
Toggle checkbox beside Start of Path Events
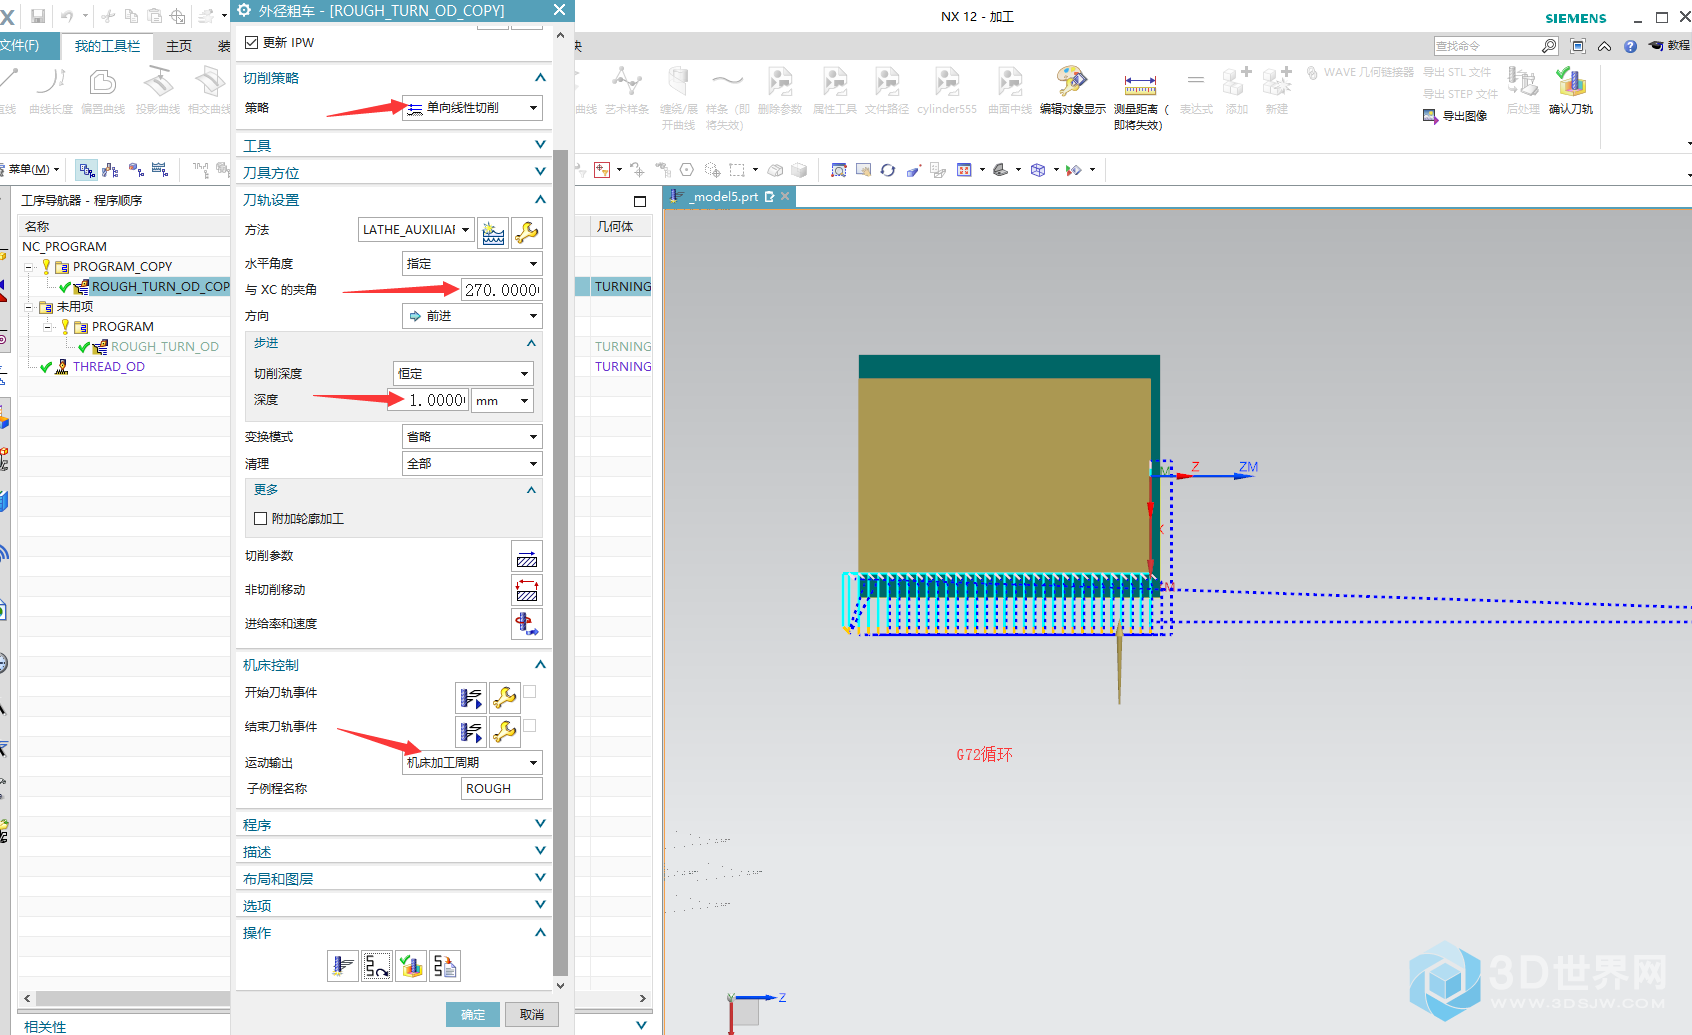[x=530, y=692]
